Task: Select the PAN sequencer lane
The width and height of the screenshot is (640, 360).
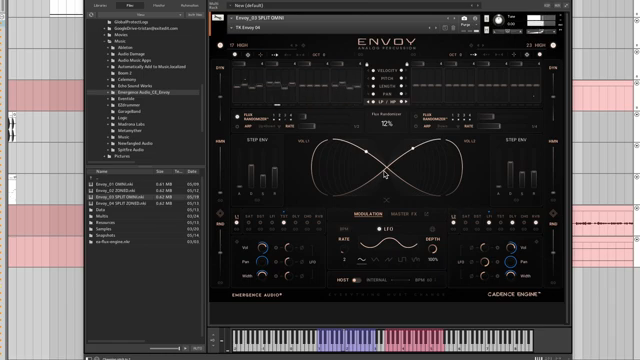Action: pyautogui.click(x=387, y=94)
